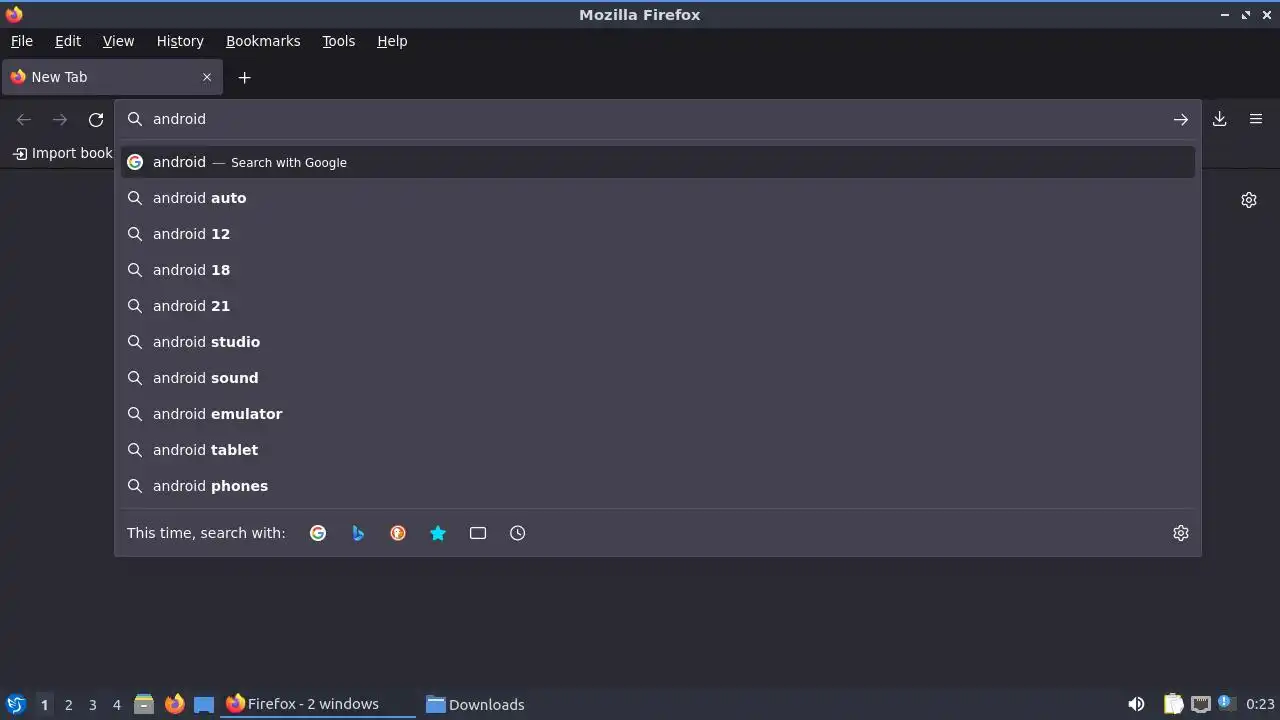Go back with the back arrow
The width and height of the screenshot is (1280, 720).
coord(24,119)
